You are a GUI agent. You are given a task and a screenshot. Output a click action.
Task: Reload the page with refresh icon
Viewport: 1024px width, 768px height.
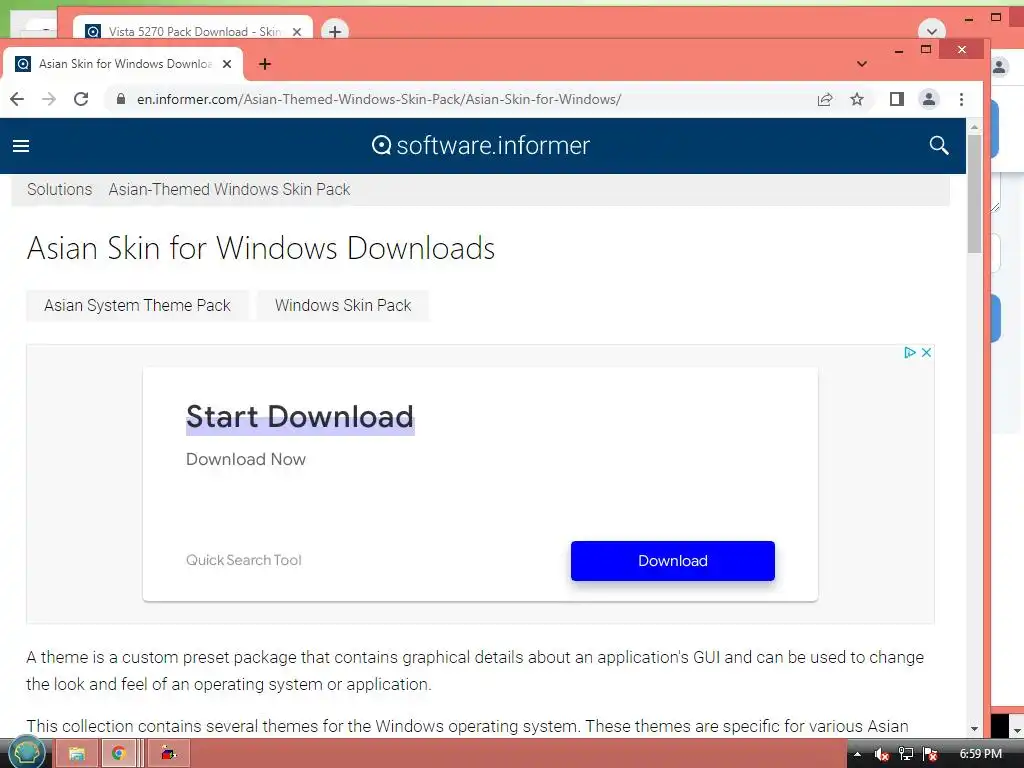point(81,99)
